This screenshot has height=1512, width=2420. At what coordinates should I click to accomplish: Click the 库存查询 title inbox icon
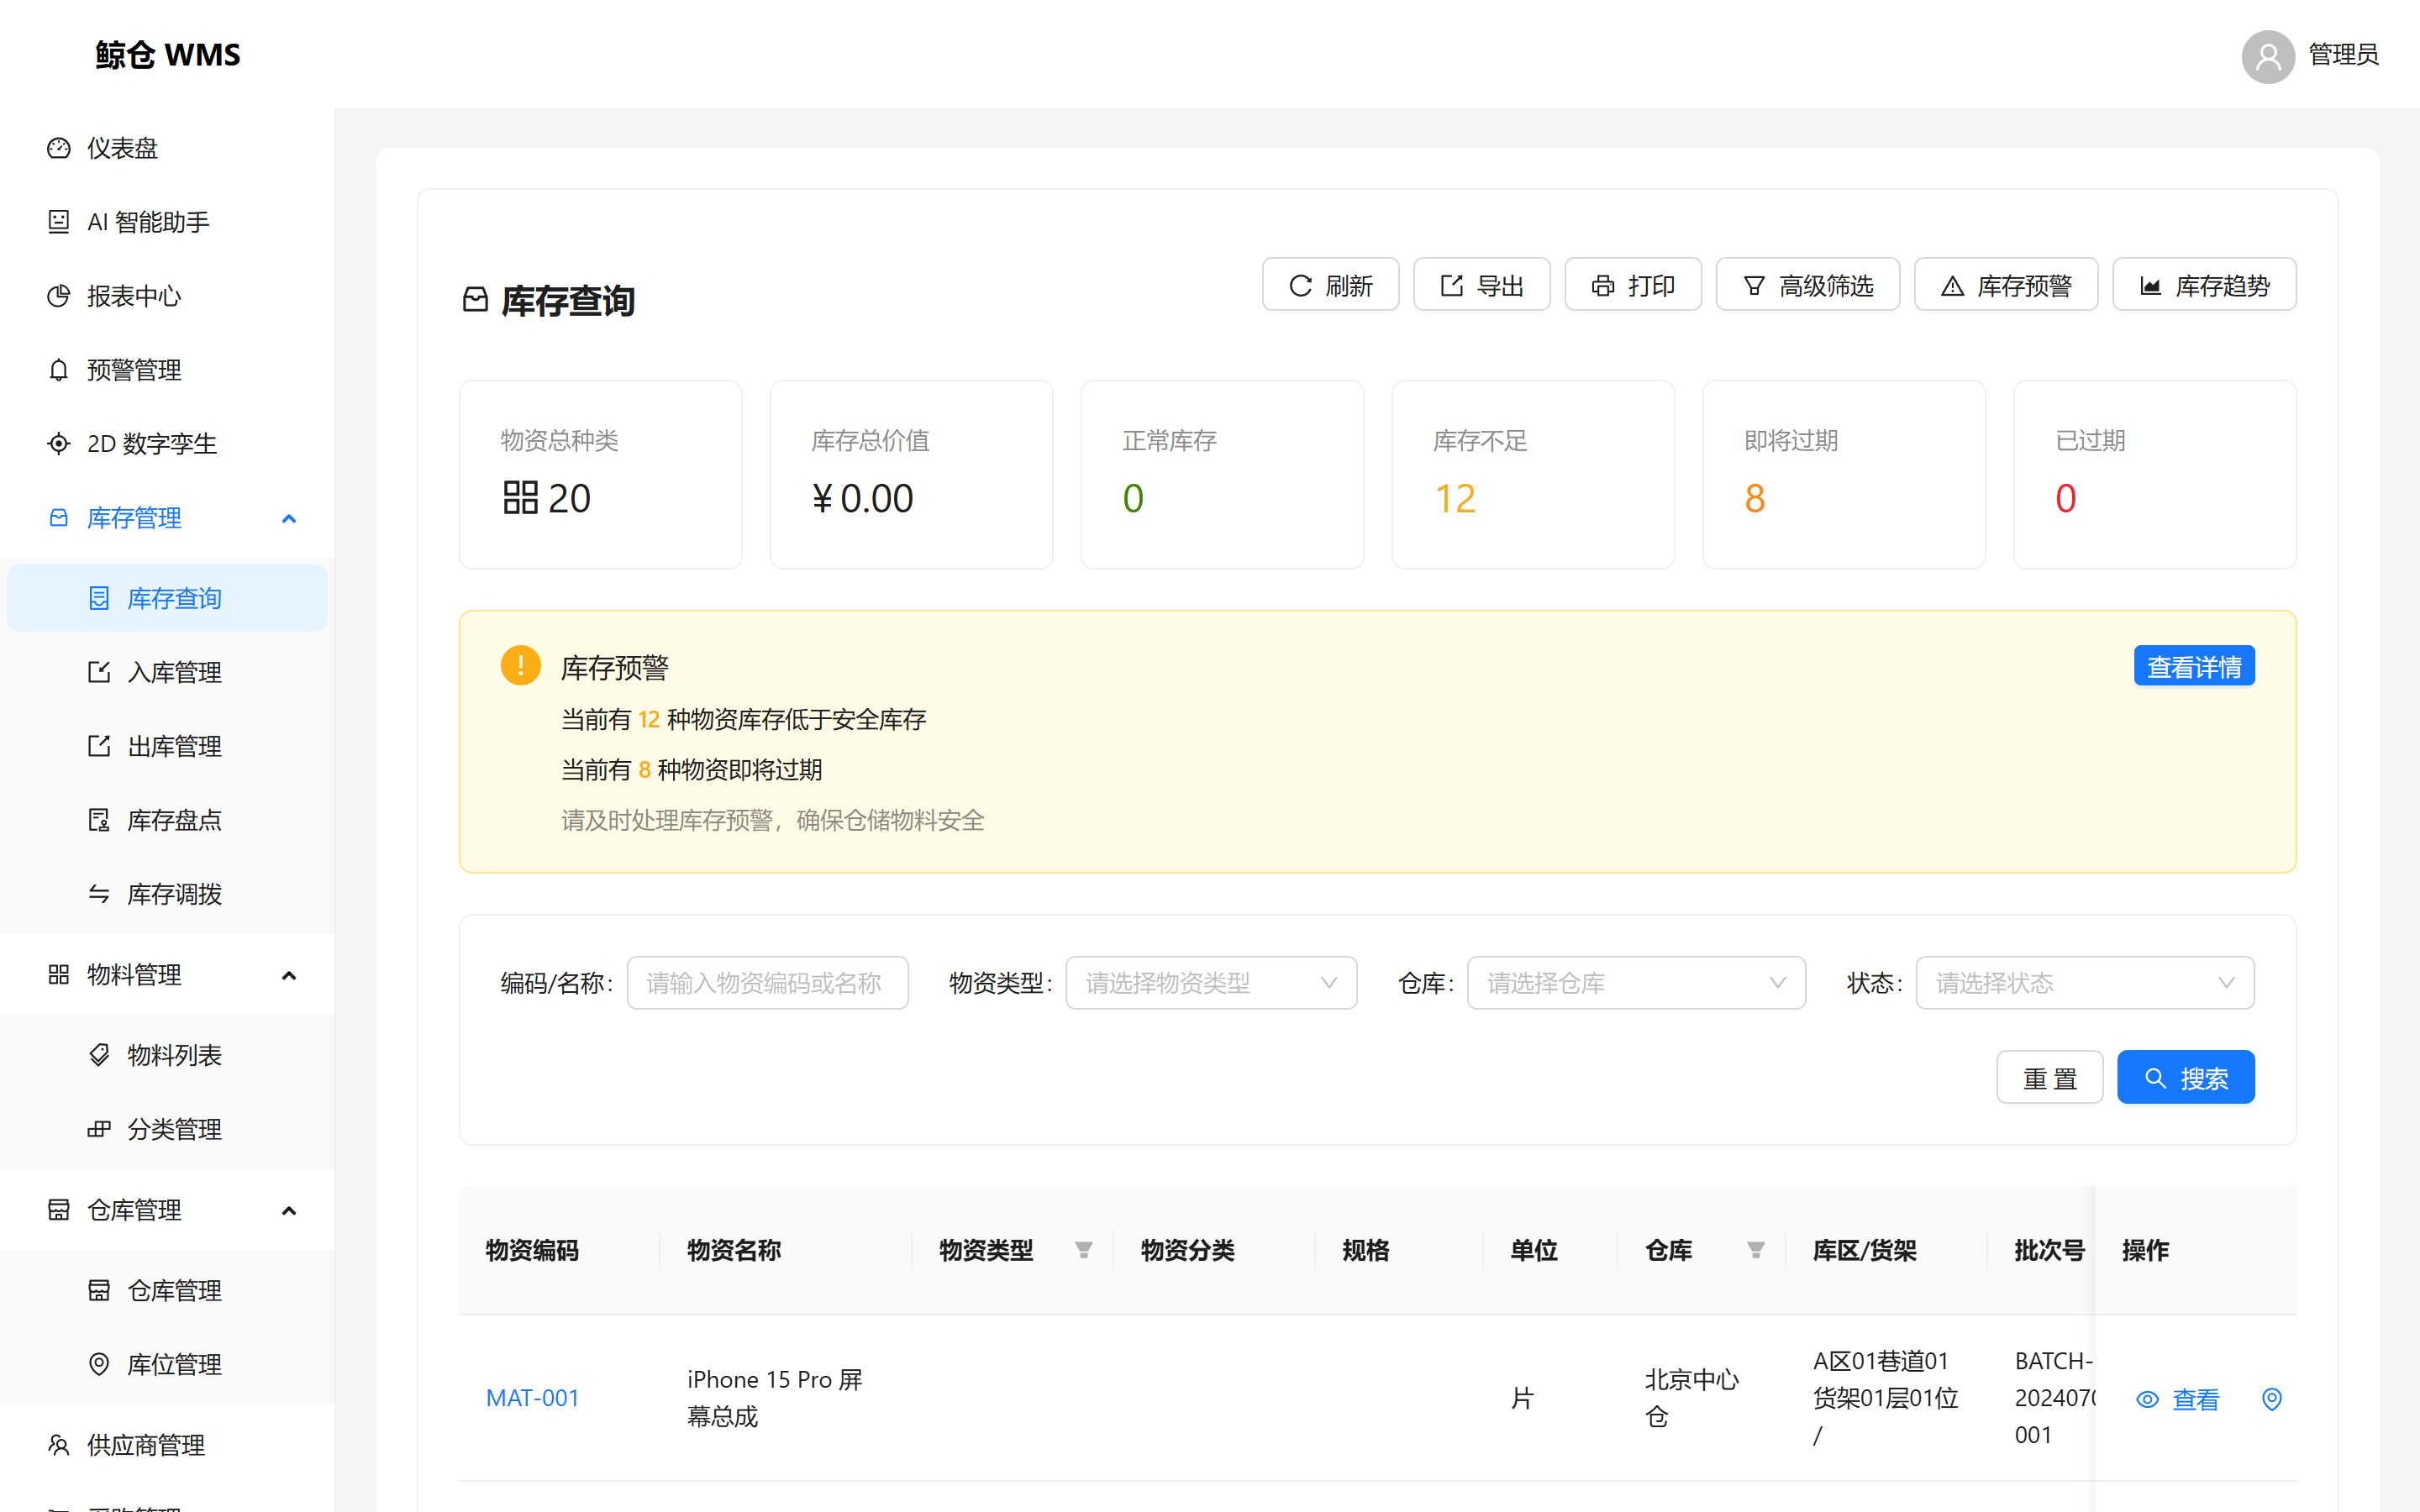(476, 300)
